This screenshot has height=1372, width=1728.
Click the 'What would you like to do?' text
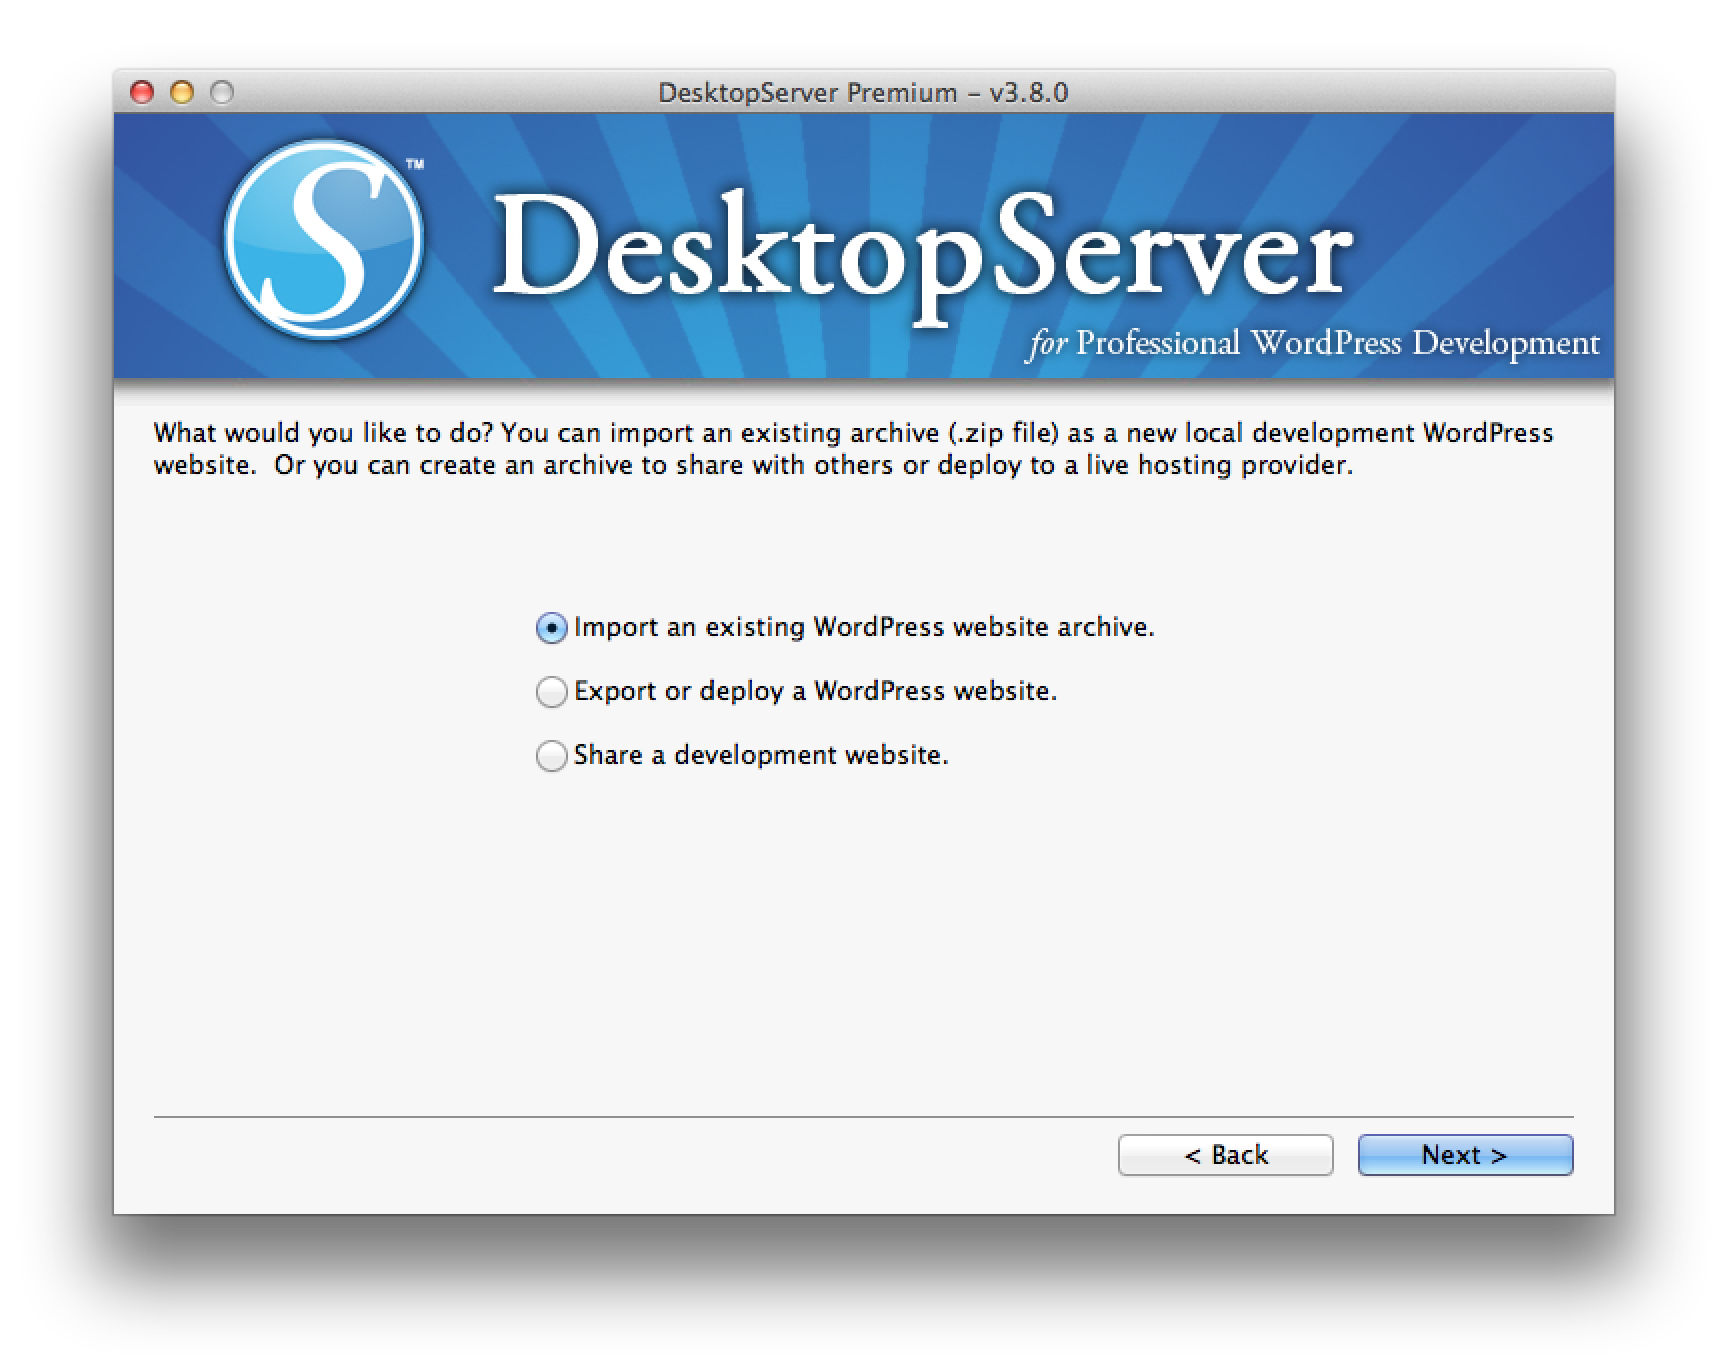coord(323,433)
